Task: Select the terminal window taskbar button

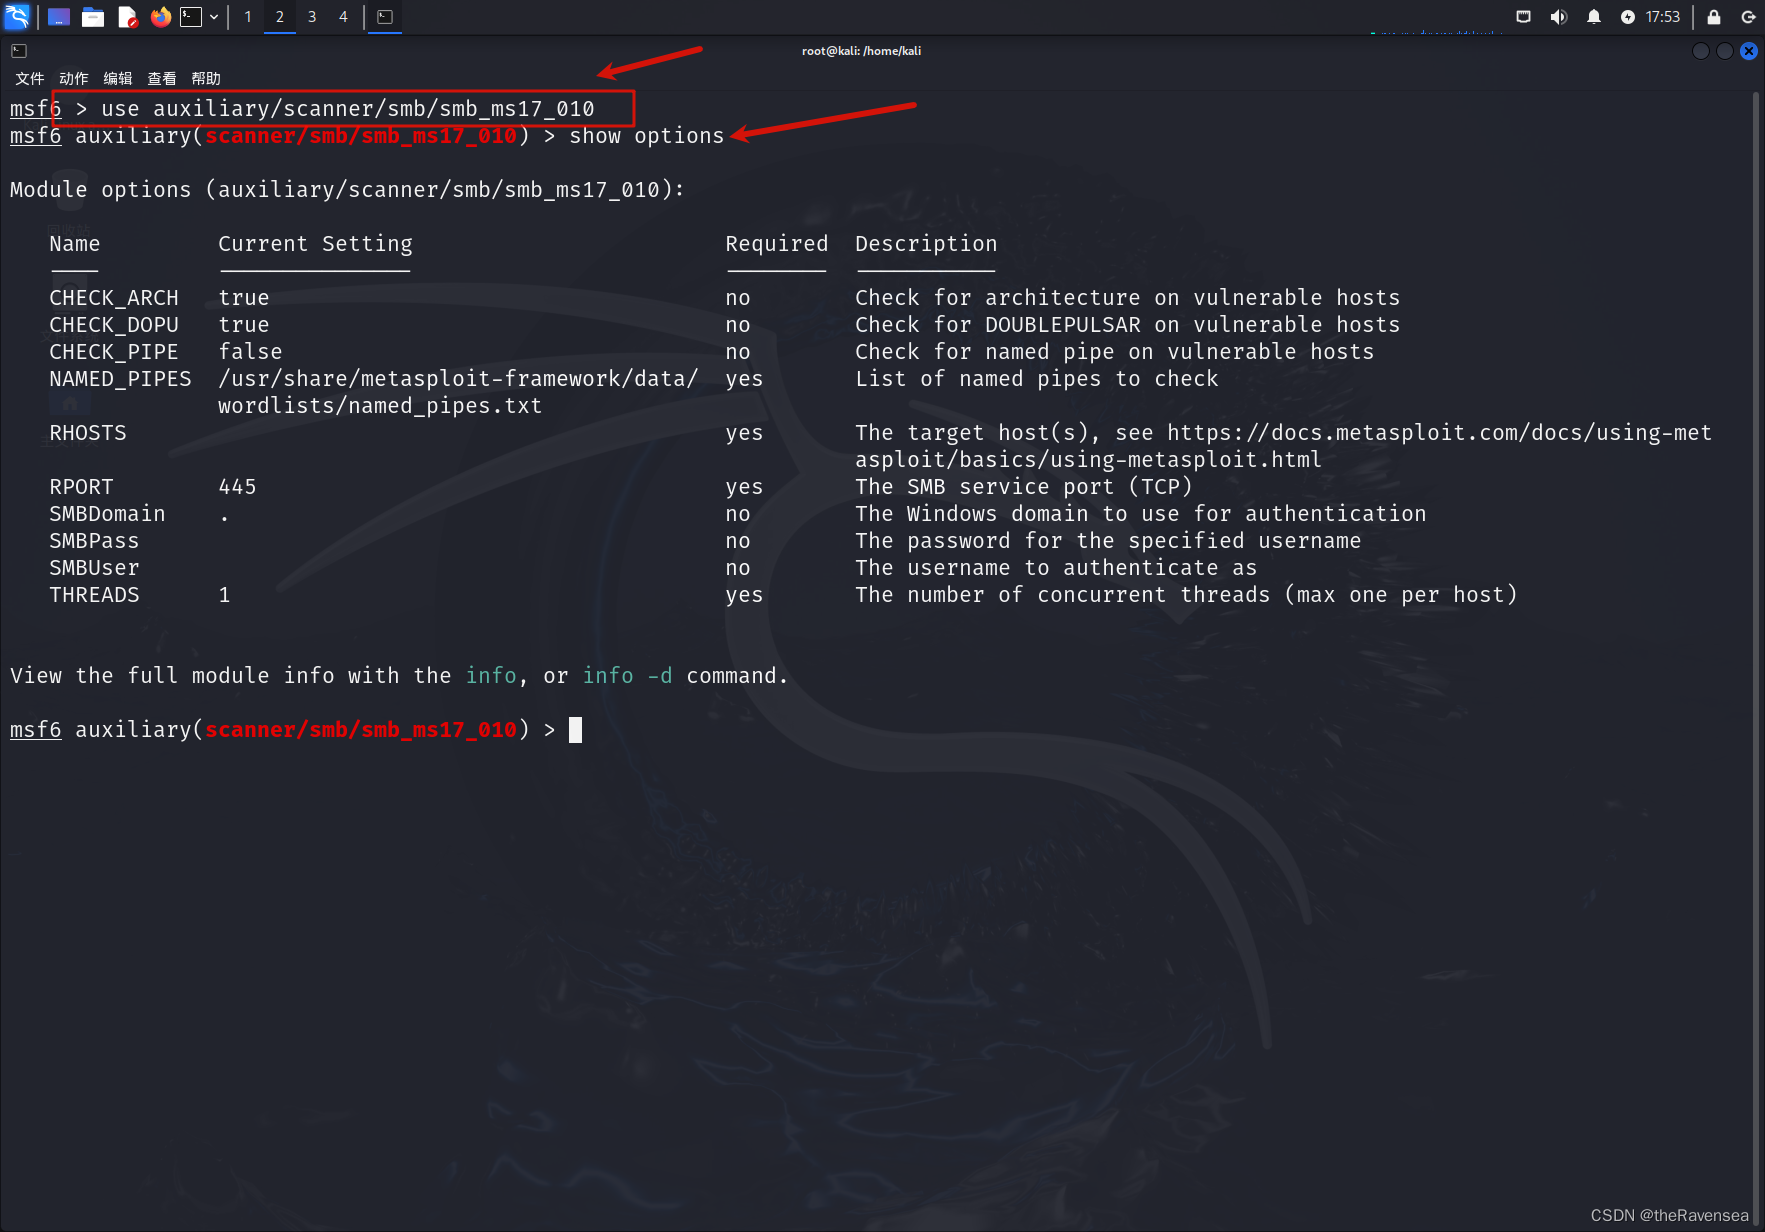Action: 385,17
